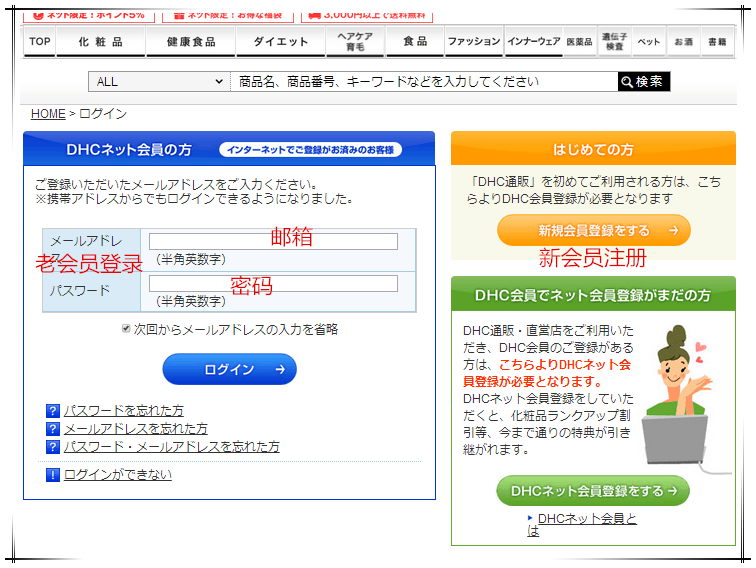Viewport: 756px width, 568px height.
Task: Click the woman with laptop illustration
Action: (686, 400)
